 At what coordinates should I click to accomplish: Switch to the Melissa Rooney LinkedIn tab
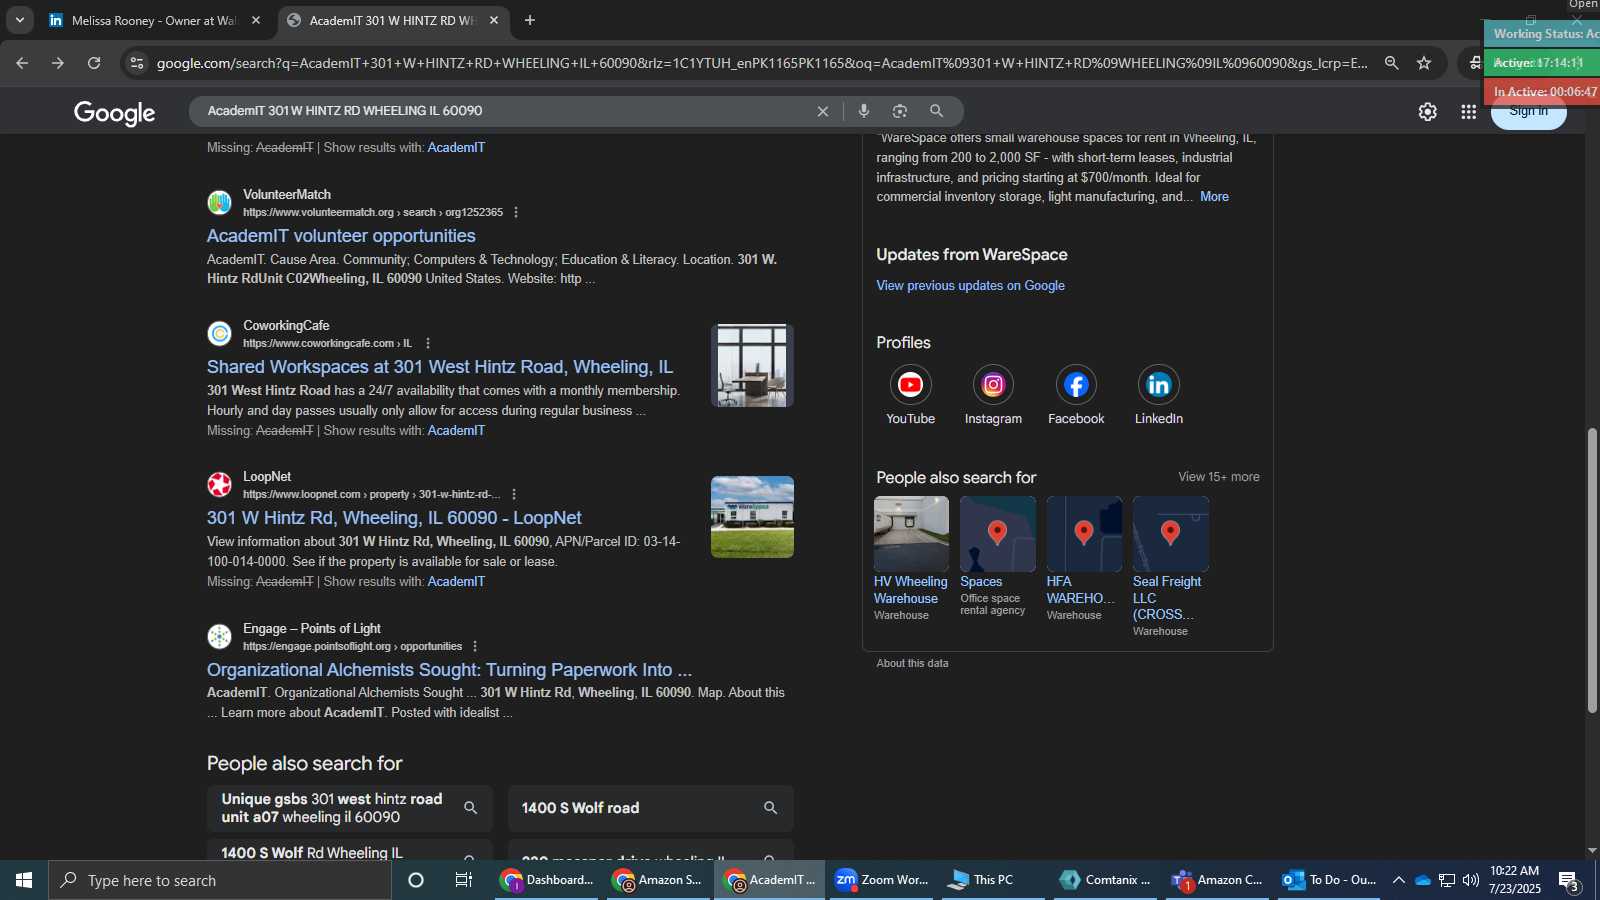coord(154,20)
